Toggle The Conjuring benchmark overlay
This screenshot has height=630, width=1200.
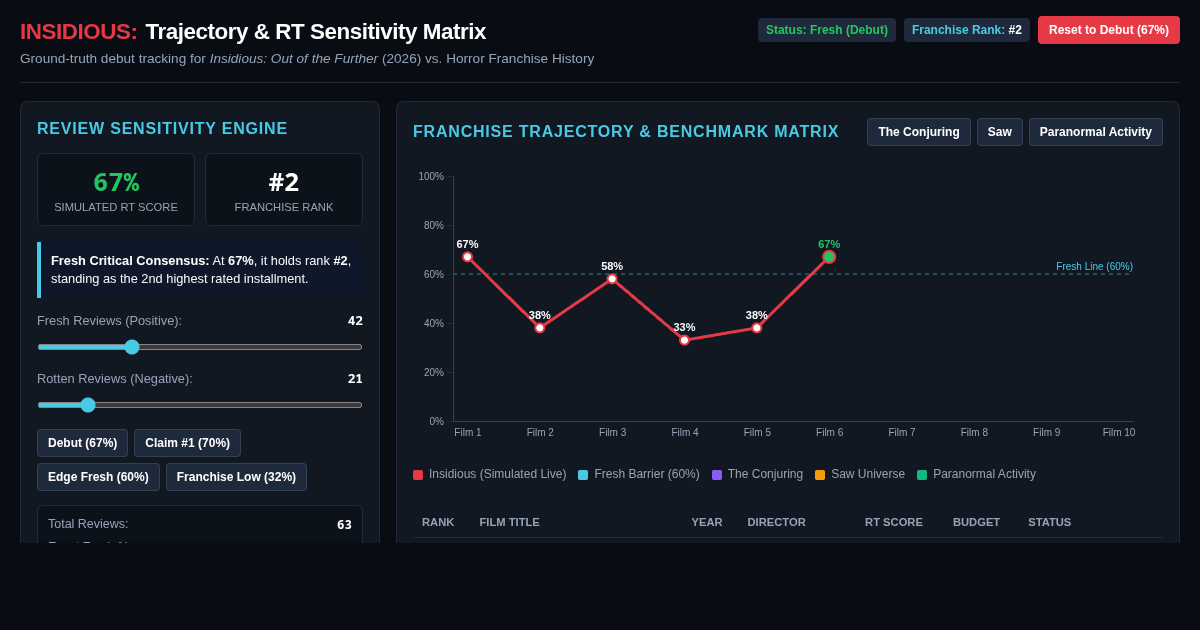(919, 132)
